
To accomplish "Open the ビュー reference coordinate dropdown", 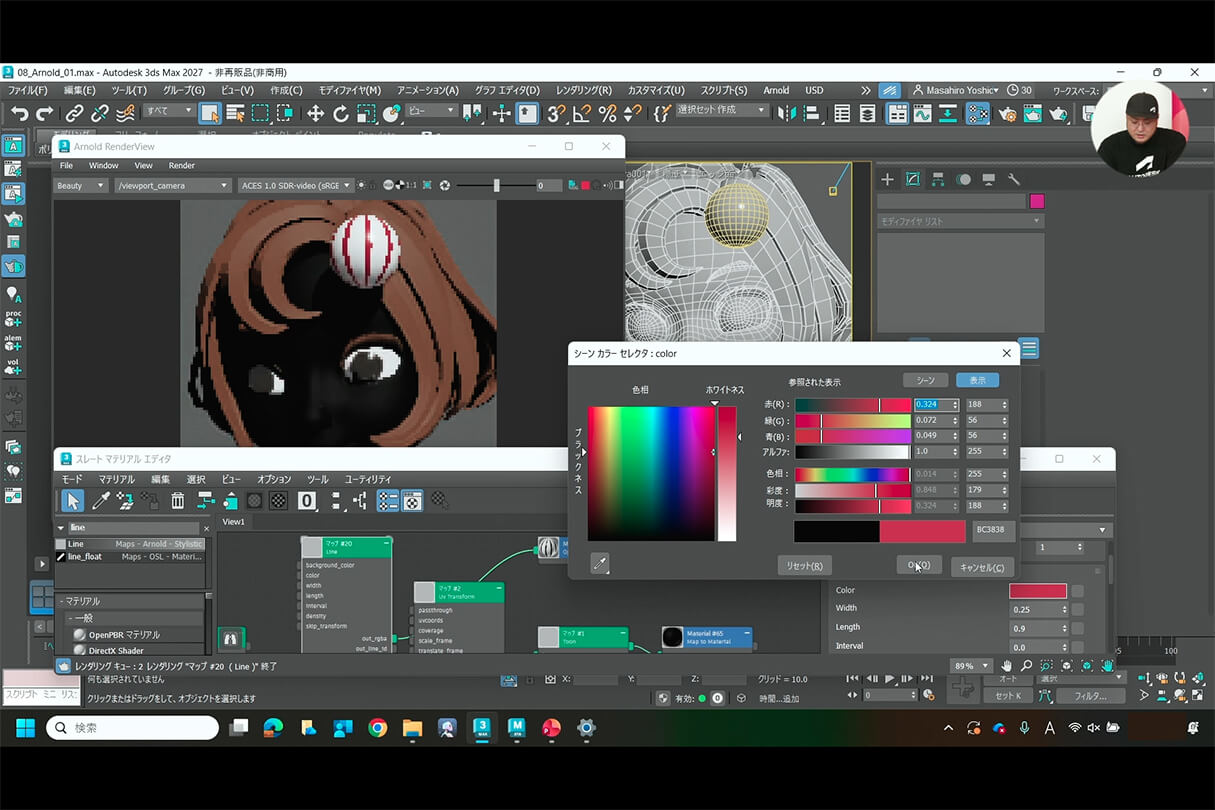I will coord(431,110).
